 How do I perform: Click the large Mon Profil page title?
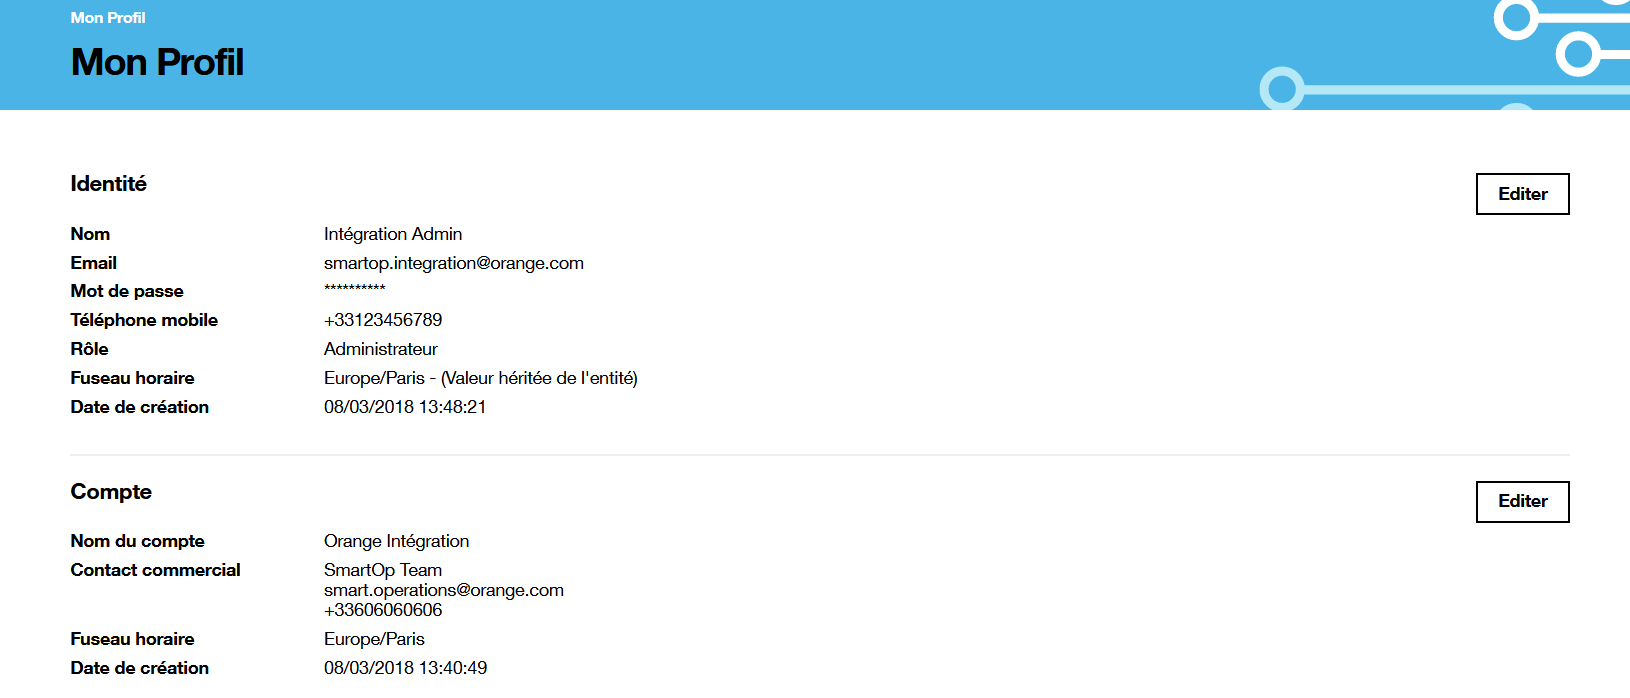157,62
